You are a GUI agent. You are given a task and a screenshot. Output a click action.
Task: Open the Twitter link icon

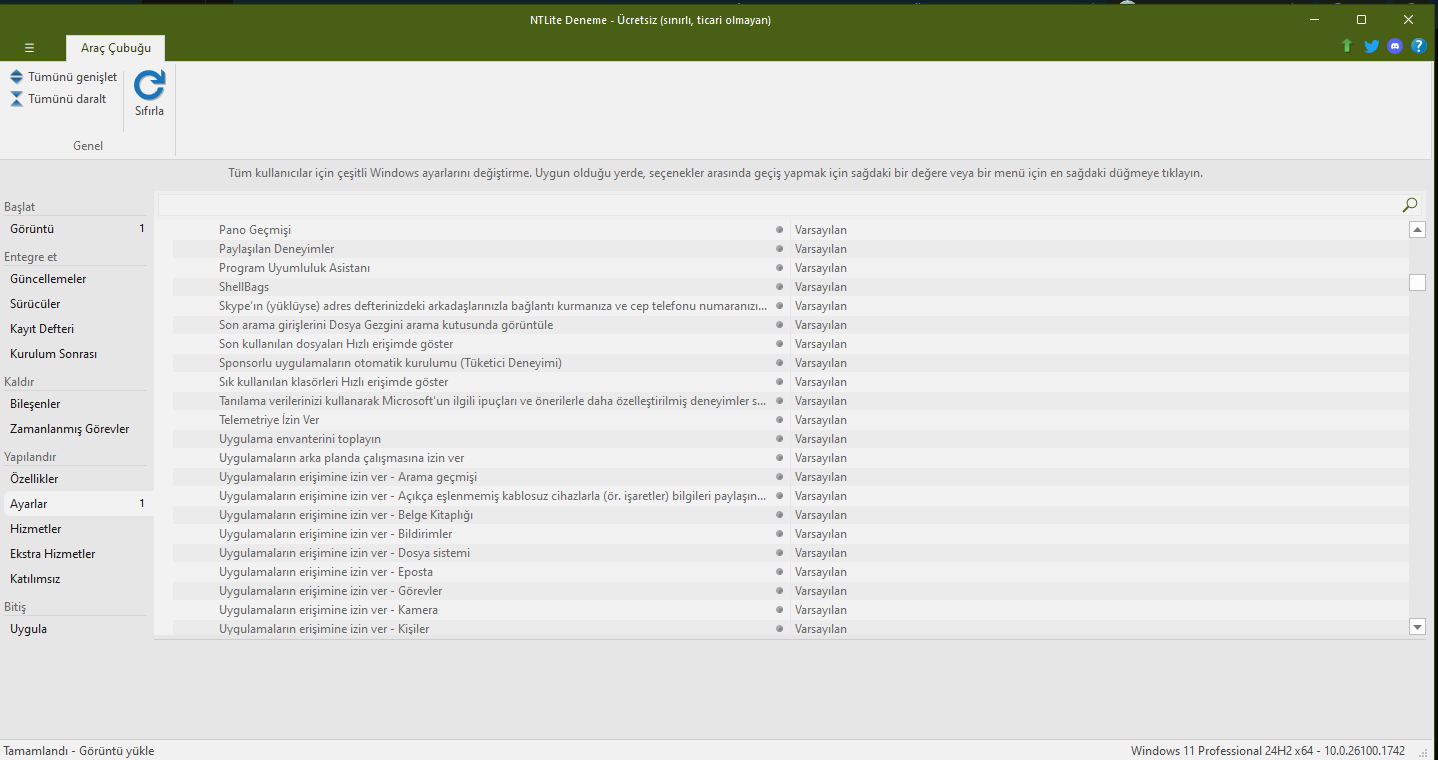pos(1371,46)
